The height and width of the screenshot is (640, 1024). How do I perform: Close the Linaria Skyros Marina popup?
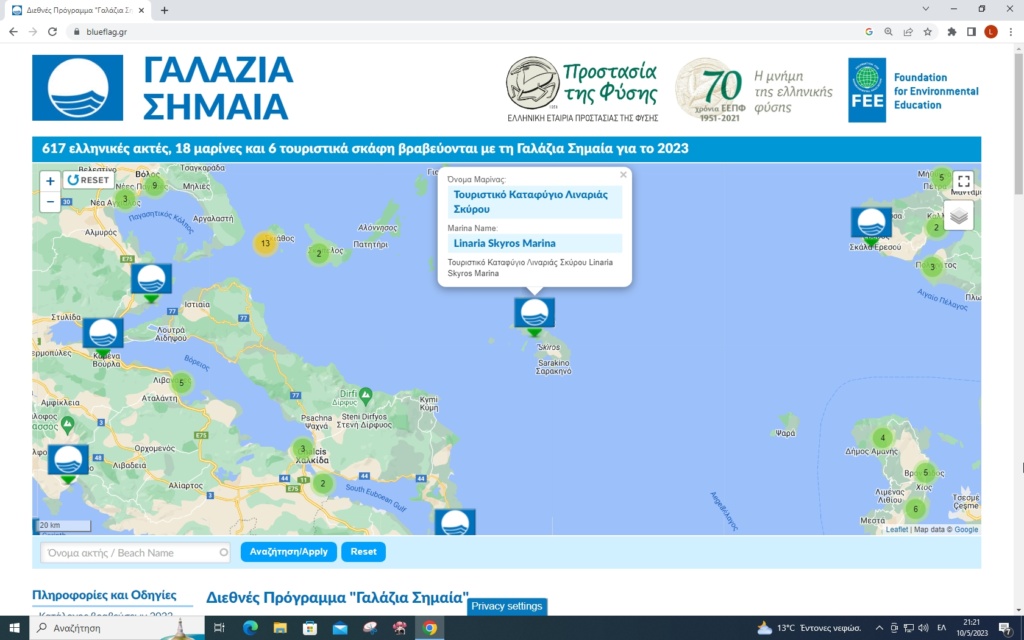coord(623,173)
